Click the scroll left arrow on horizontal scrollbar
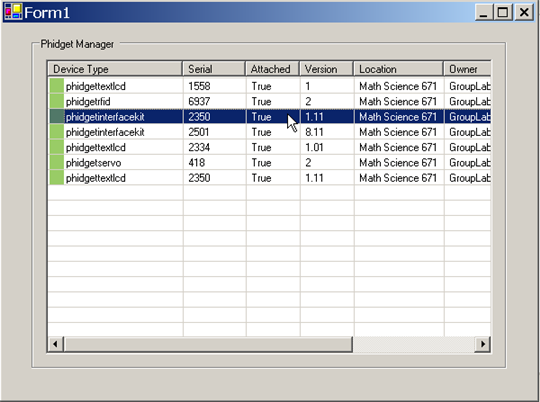This screenshot has width=540, height=402. [55, 344]
